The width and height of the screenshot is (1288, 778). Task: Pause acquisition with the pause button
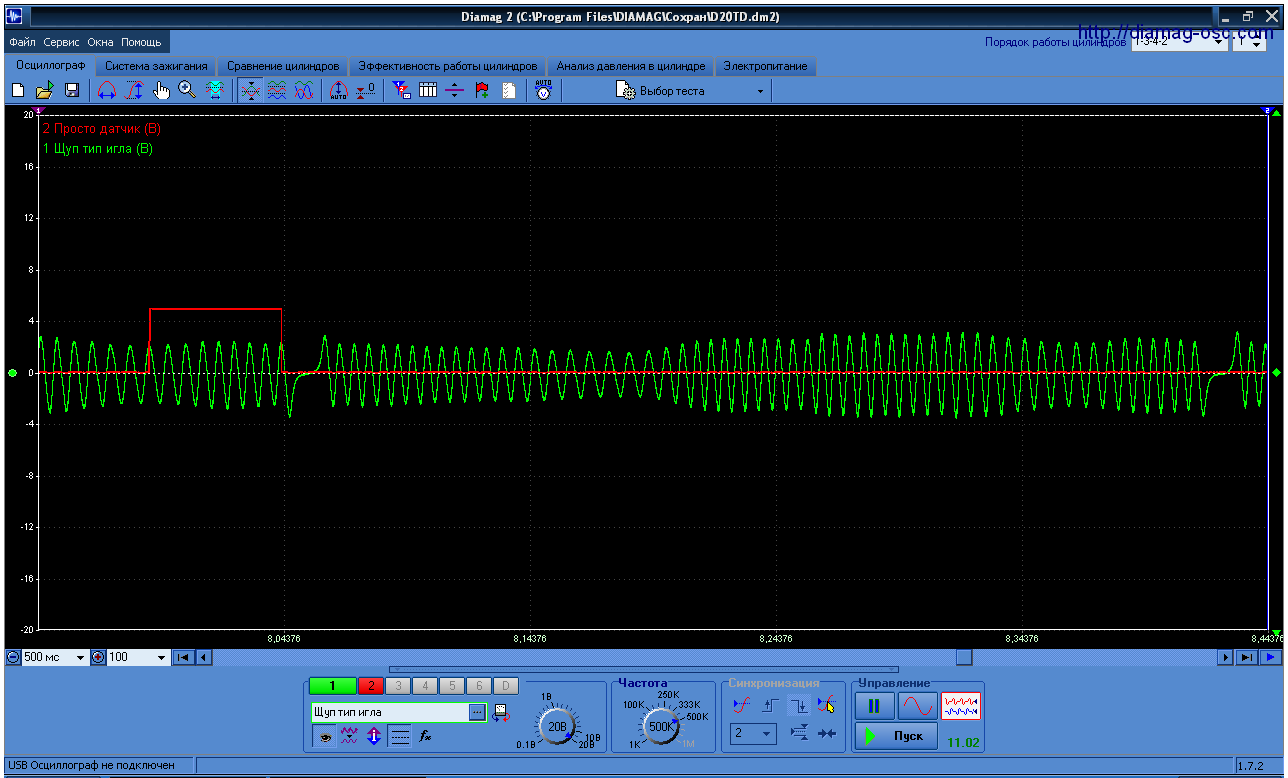tap(874, 707)
